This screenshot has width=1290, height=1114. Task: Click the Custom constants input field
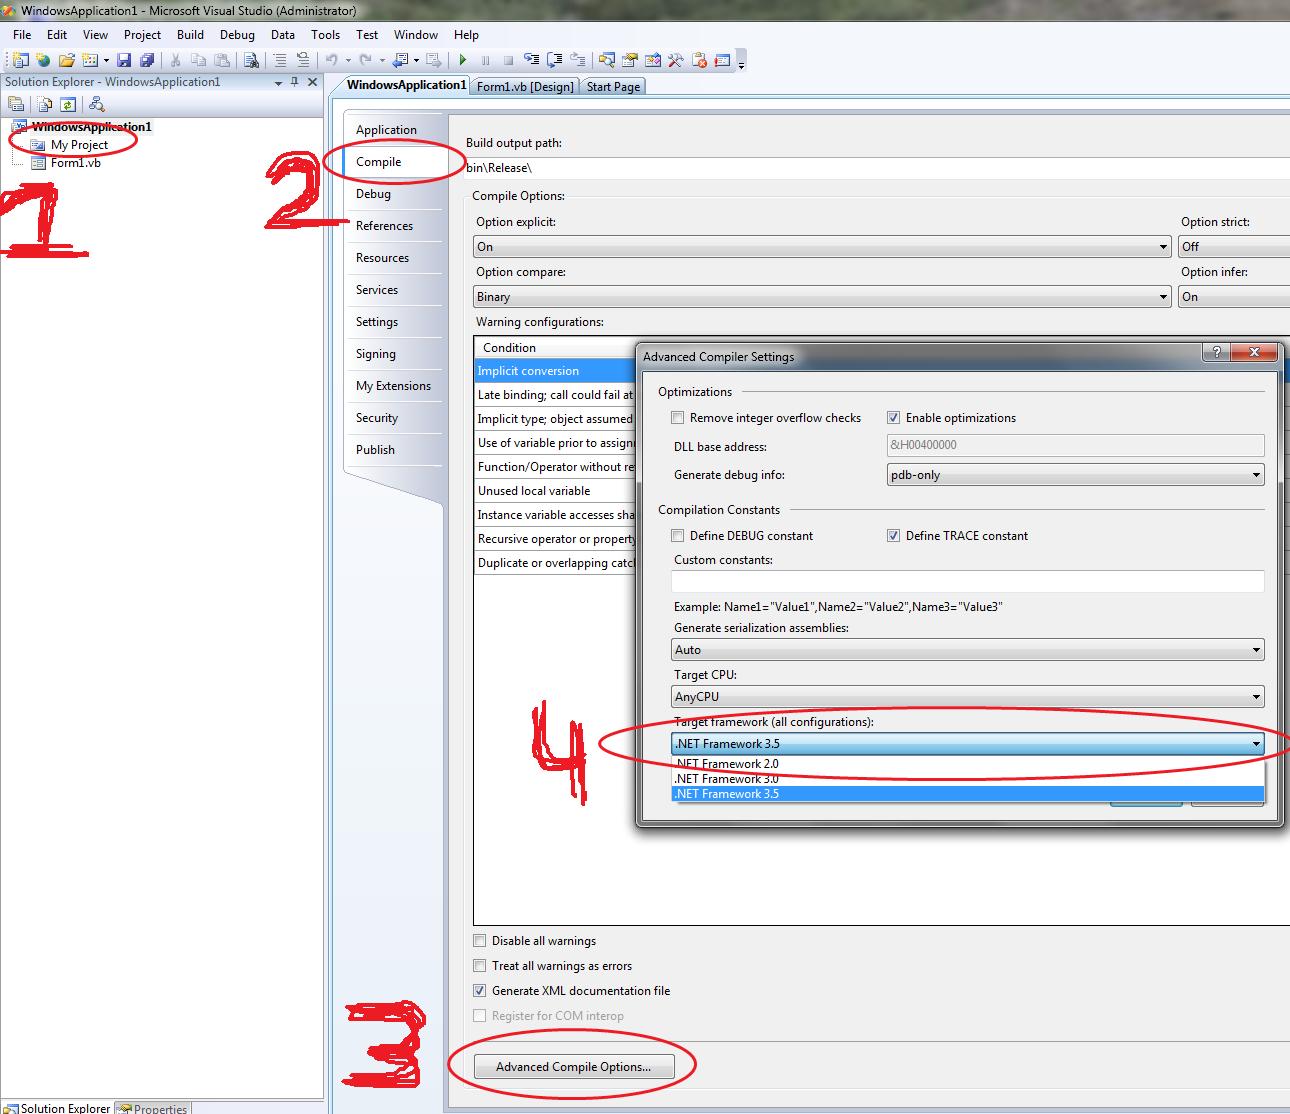click(968, 581)
